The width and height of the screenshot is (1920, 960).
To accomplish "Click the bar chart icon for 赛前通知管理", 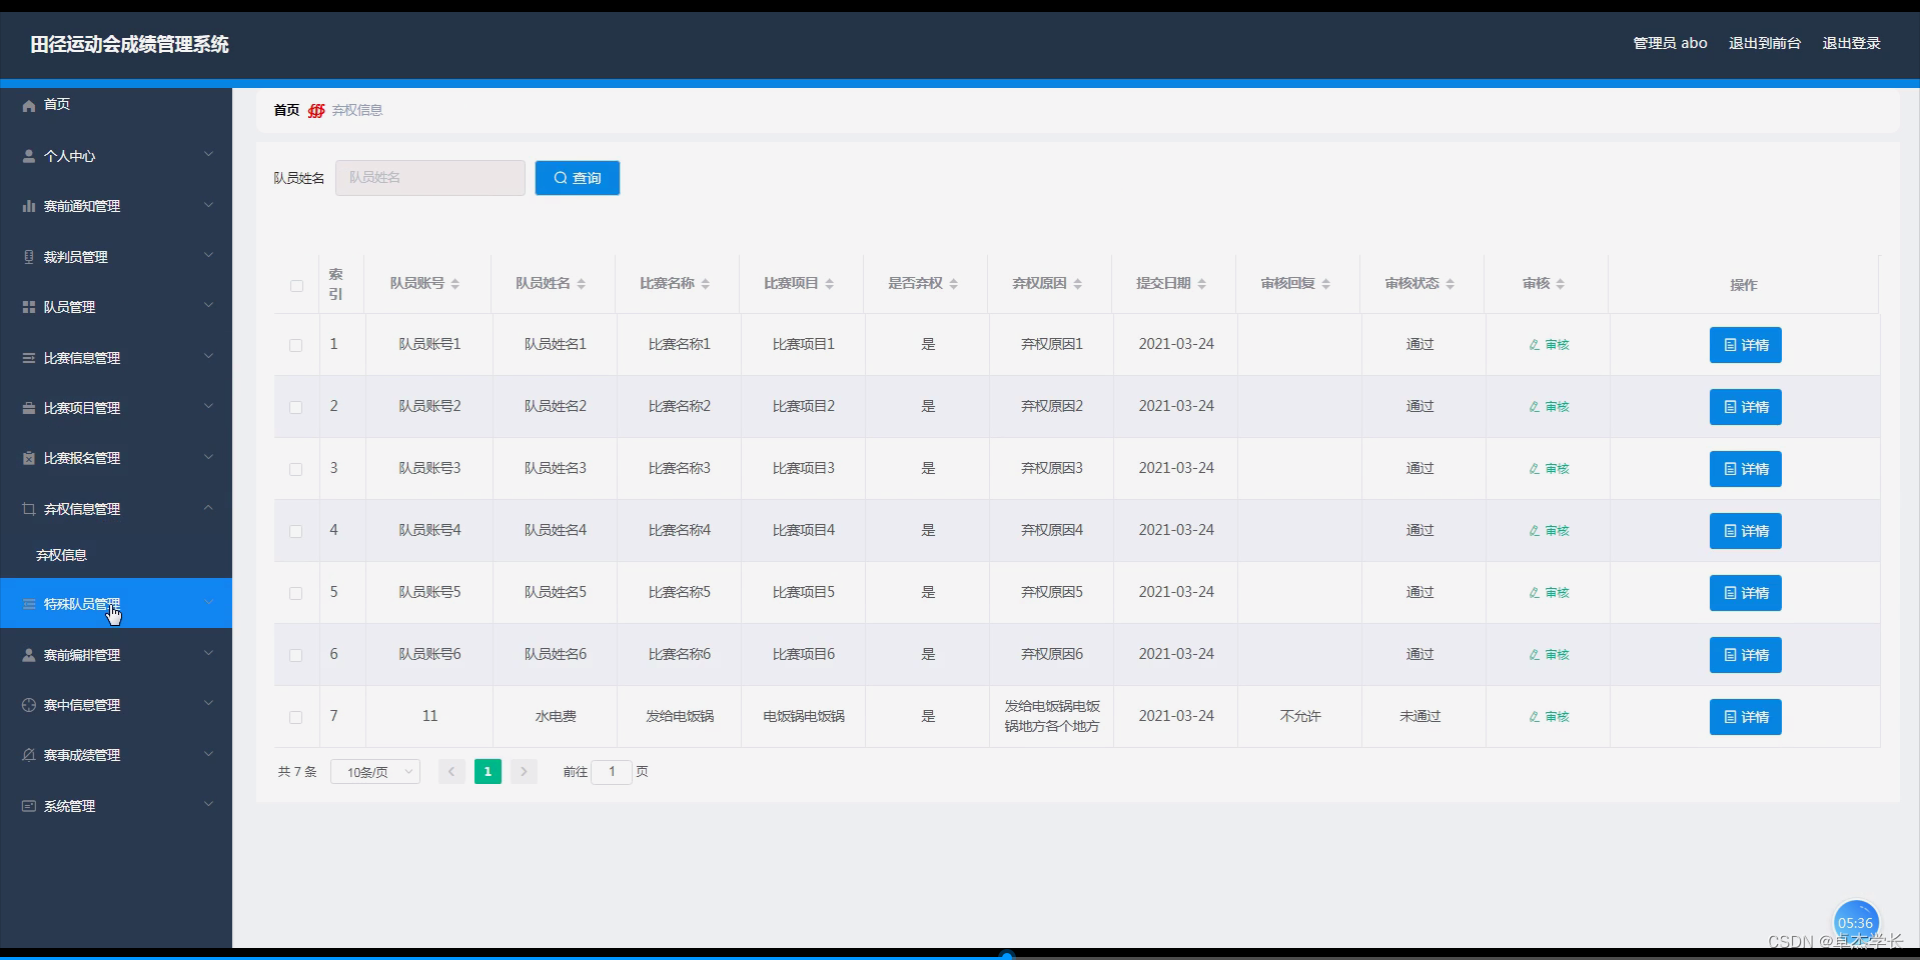I will point(29,206).
